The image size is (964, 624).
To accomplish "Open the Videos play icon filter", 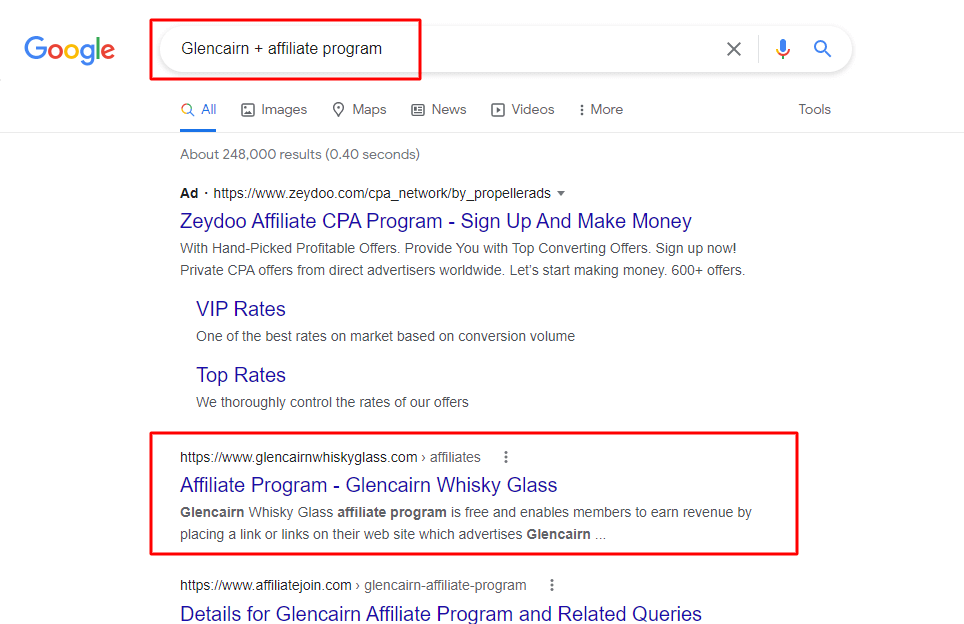I will click(x=497, y=109).
